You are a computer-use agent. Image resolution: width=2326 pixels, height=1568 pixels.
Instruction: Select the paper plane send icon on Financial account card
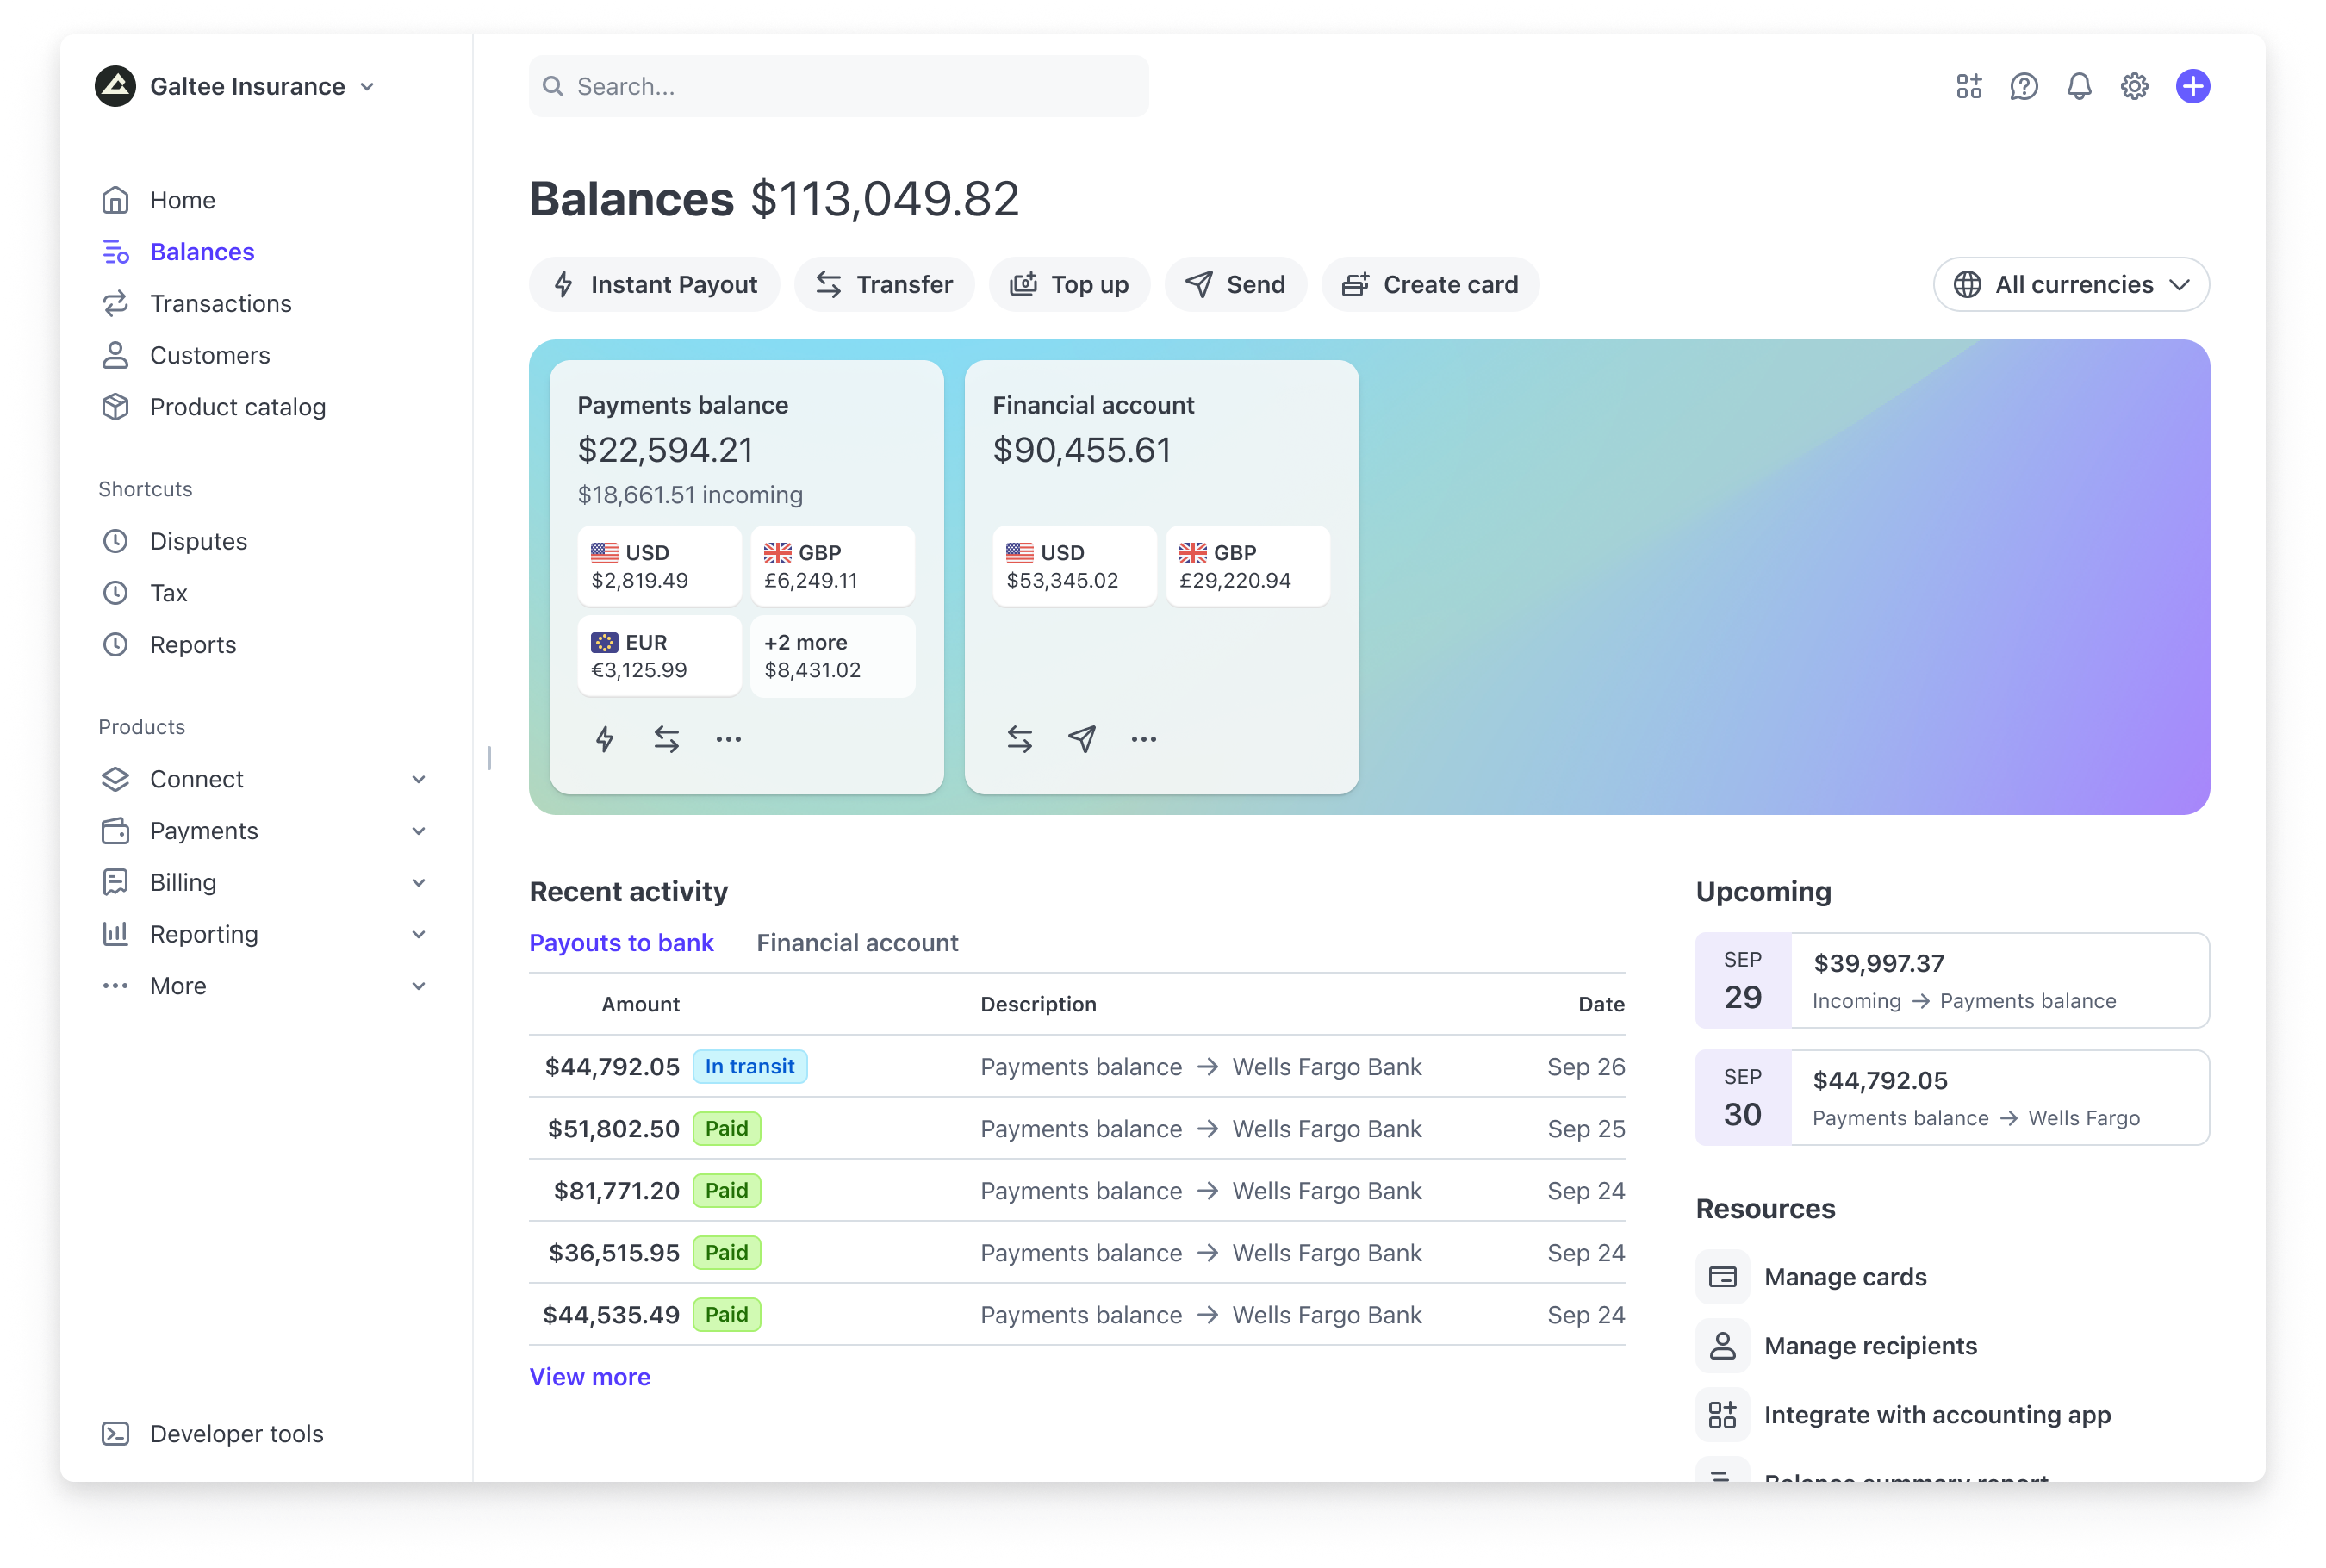click(x=1081, y=738)
